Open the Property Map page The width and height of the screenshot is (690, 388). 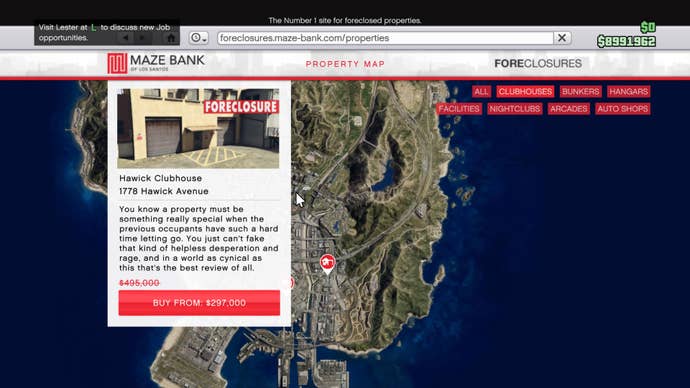click(345, 64)
